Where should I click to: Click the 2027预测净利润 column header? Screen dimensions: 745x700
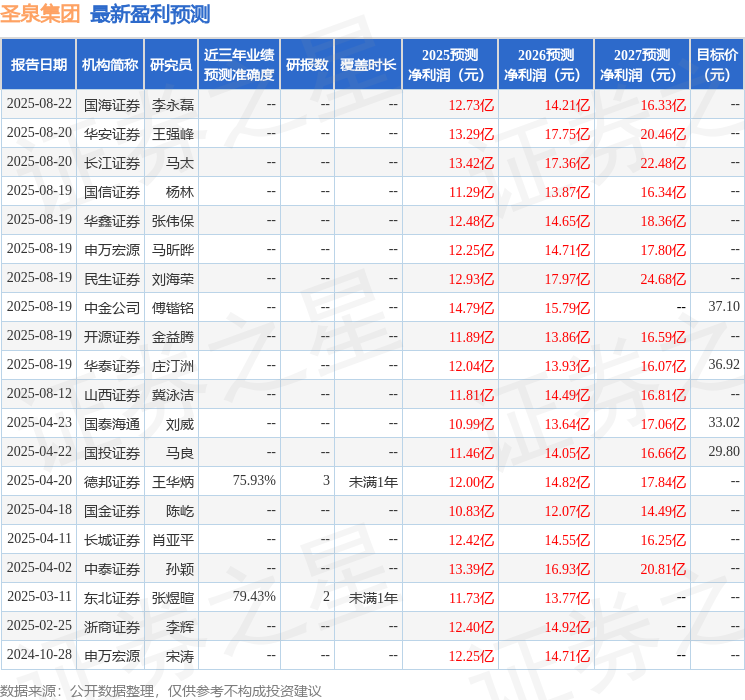[x=641, y=65]
